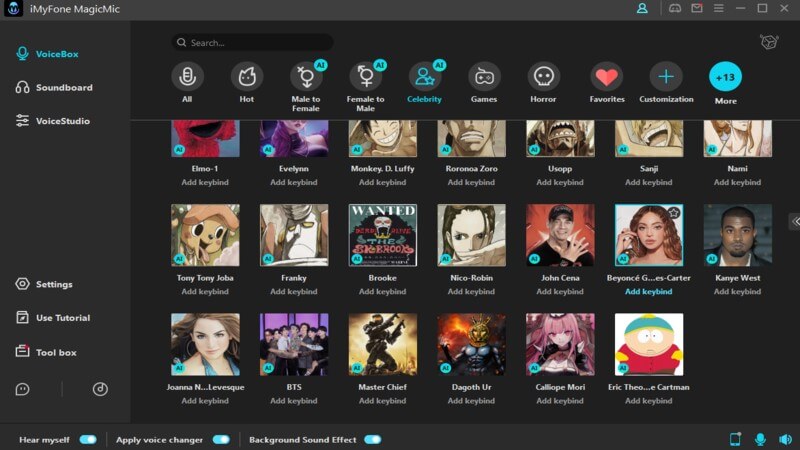Screen dimensions: 800x450
Task: Open the Use Tutorial page
Action: tap(53, 317)
